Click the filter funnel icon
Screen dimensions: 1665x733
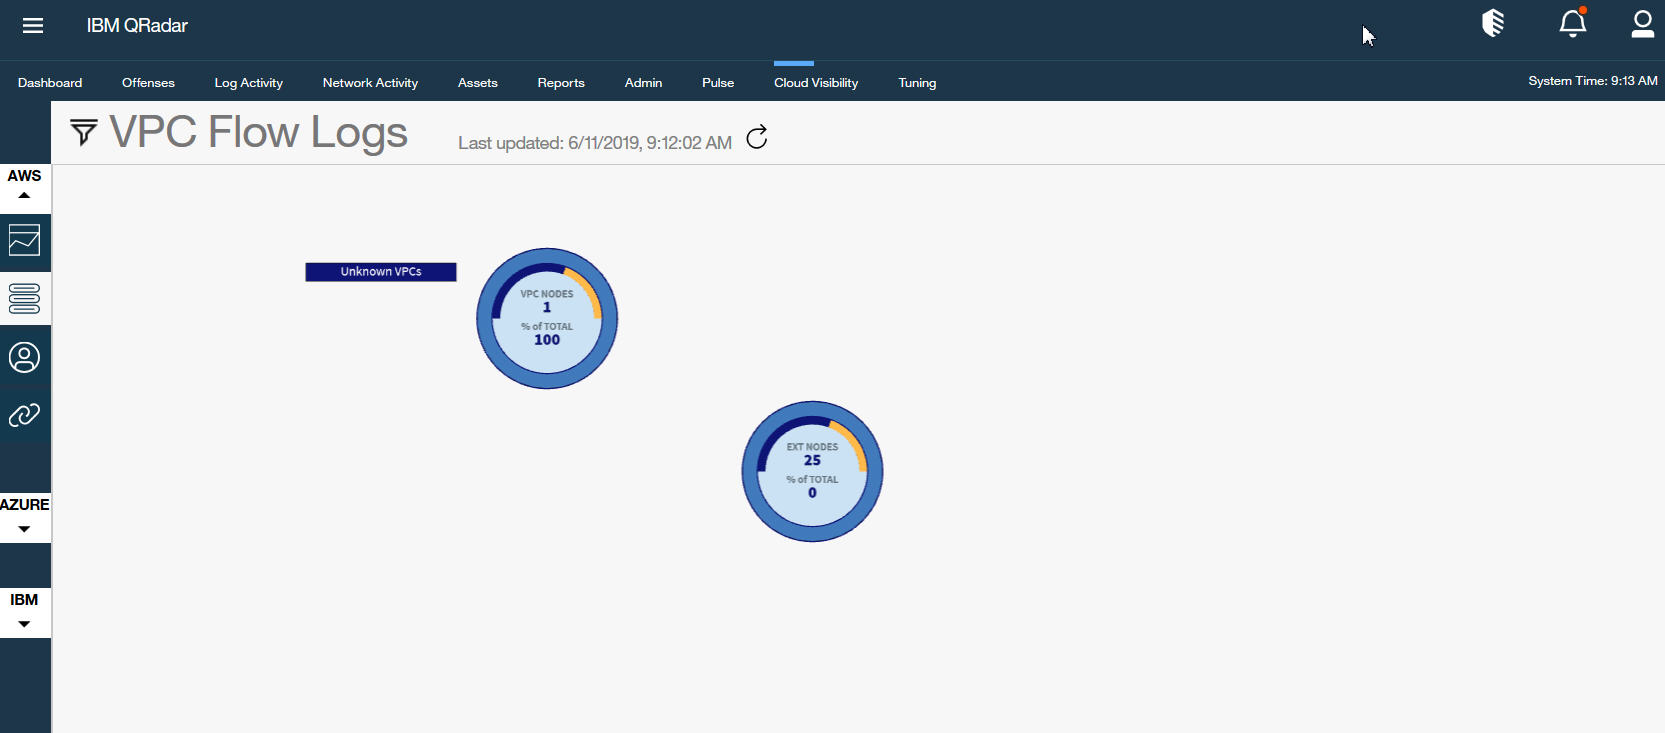[x=84, y=132]
